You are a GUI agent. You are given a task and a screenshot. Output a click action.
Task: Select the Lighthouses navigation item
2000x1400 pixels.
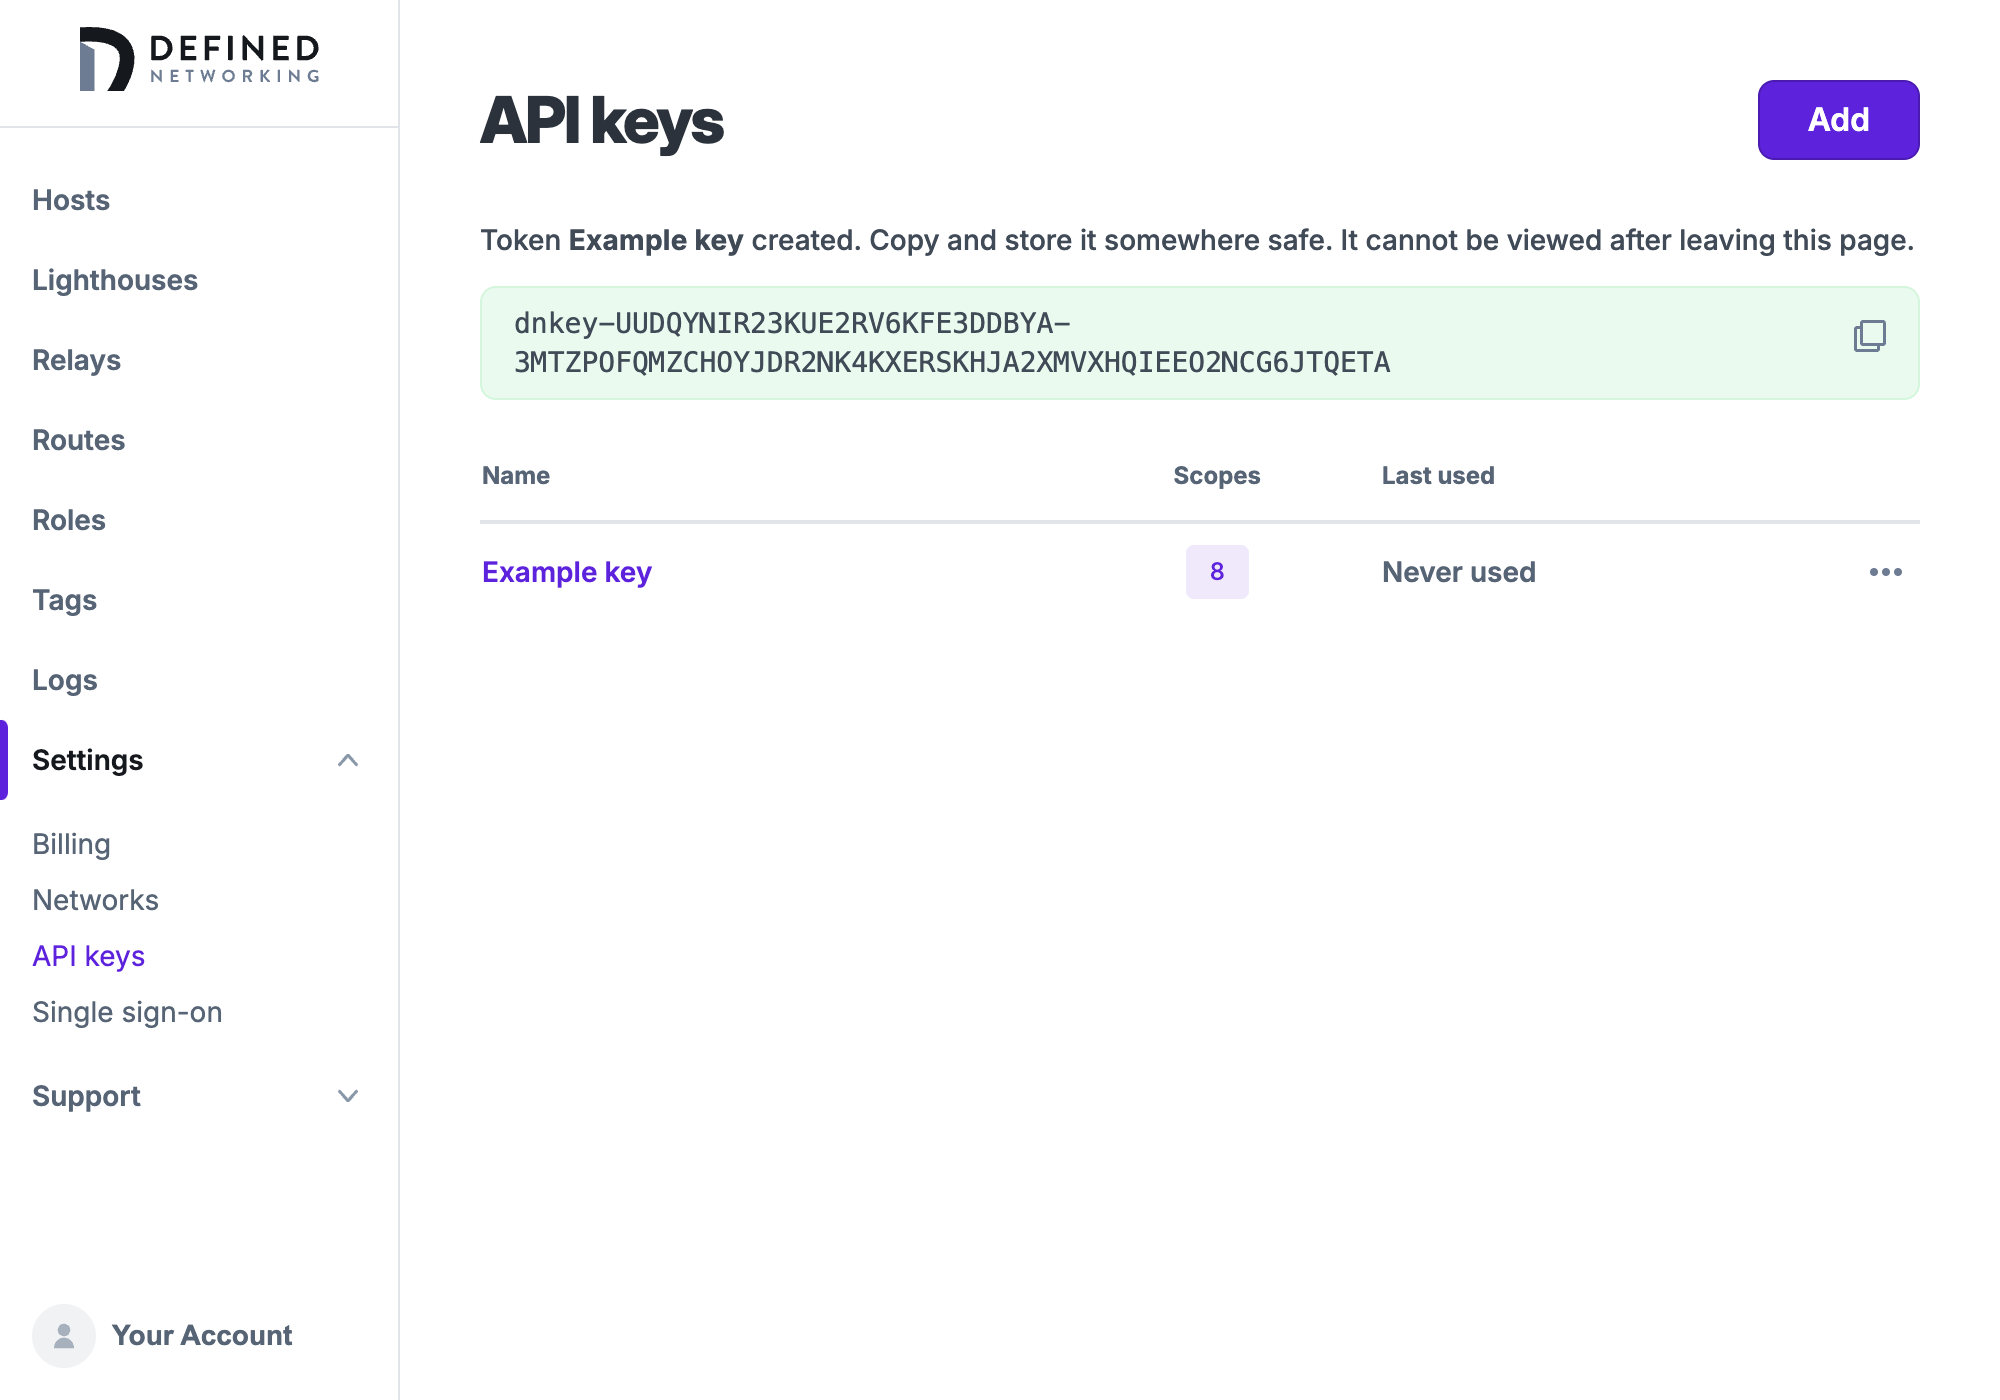click(116, 280)
